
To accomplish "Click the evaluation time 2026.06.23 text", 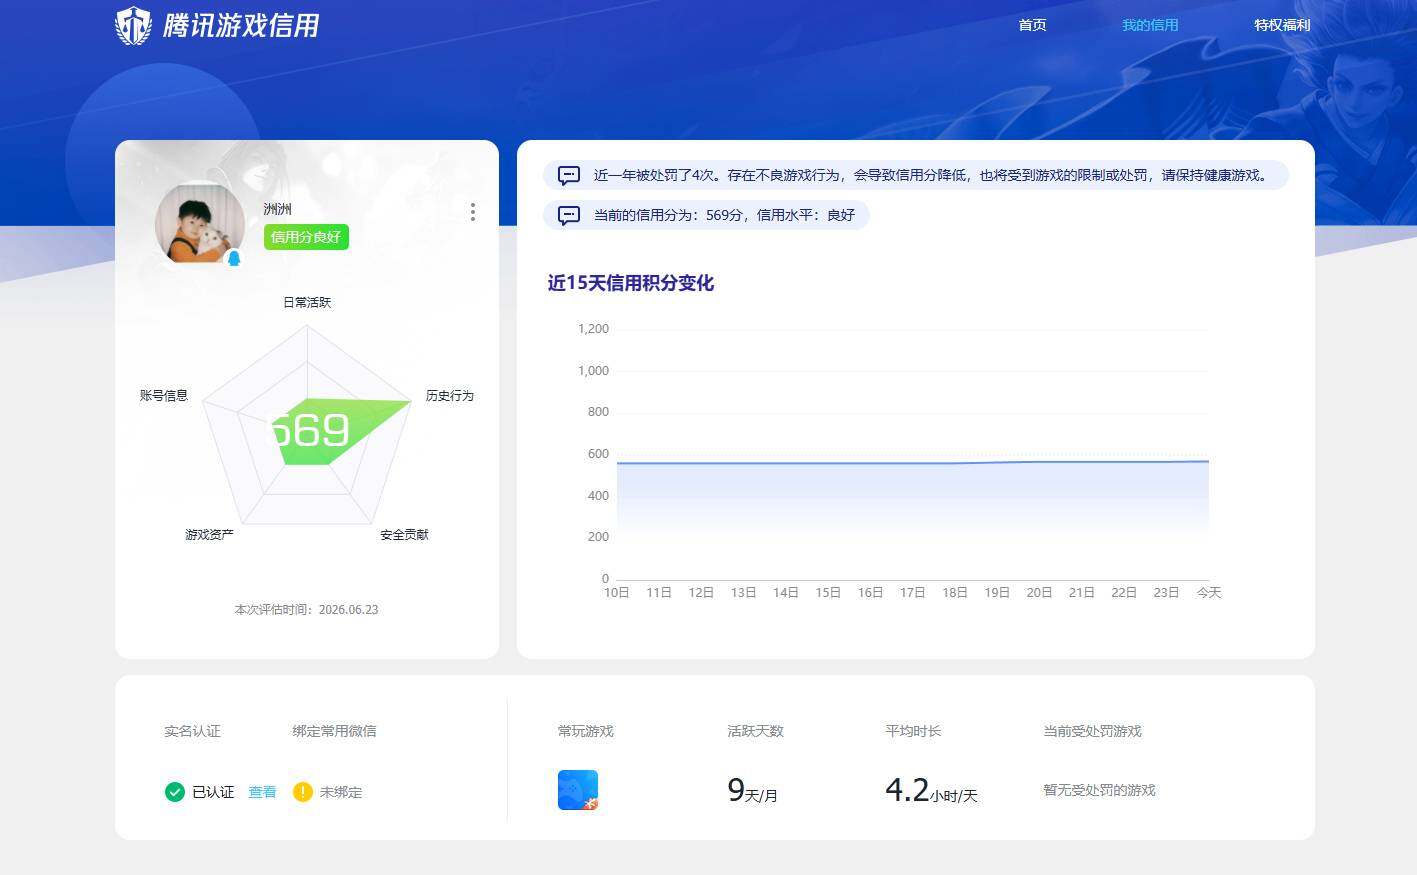I will coord(306,609).
